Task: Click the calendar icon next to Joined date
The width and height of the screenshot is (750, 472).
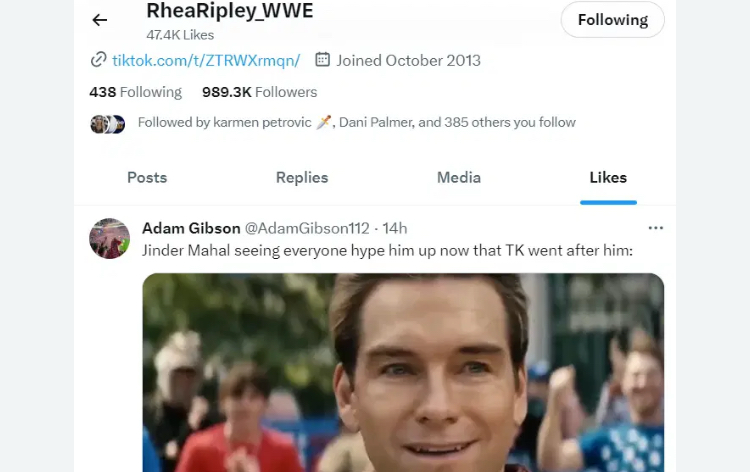Action: click(x=322, y=60)
